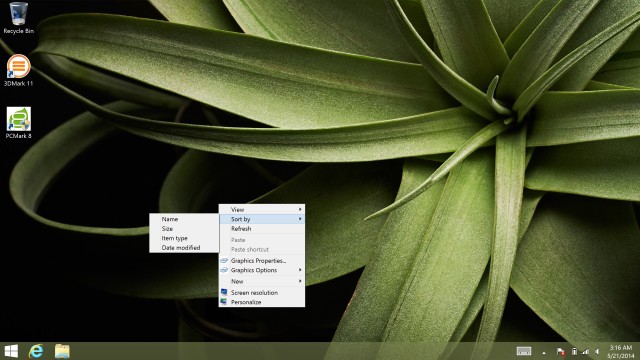Open the Graphics Options submenu

pyautogui.click(x=262, y=270)
